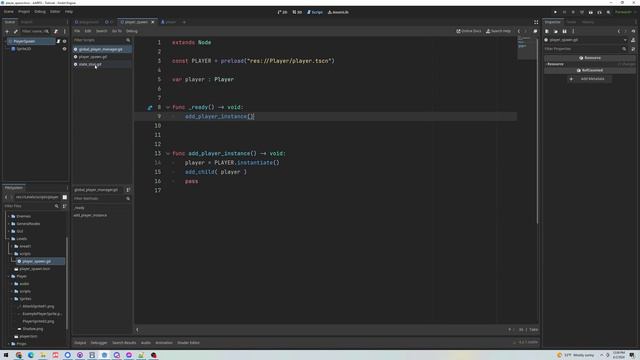Create a new resource in Inspector
Viewport: 640px width, 360px height.
pos(547,31)
